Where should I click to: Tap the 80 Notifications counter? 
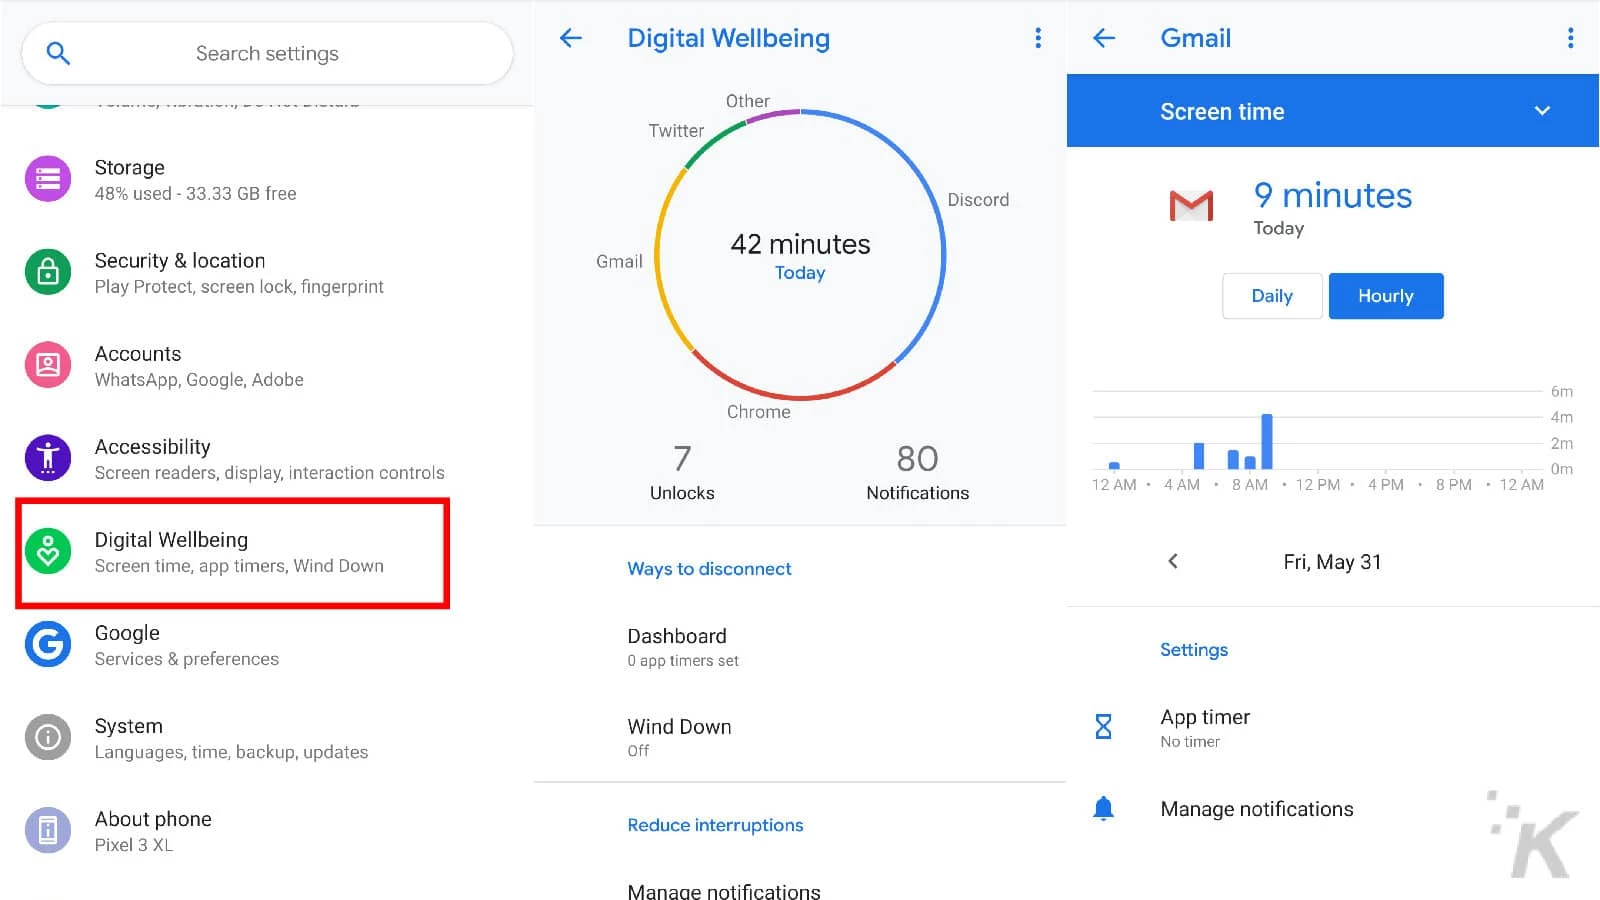point(917,472)
